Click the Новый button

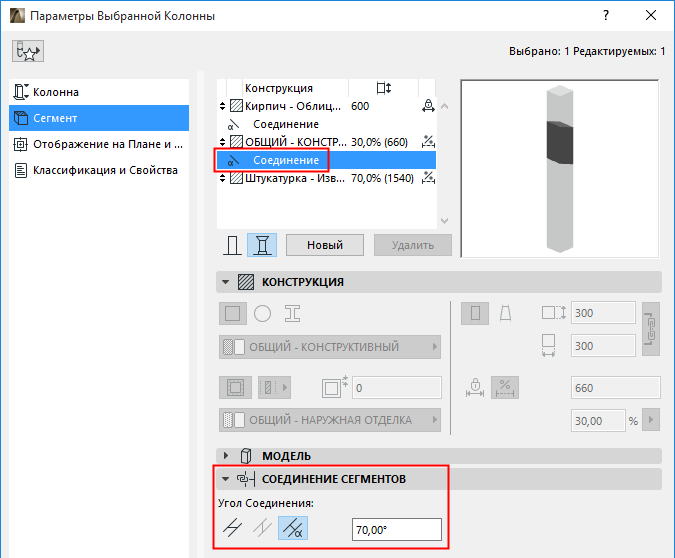point(325,245)
